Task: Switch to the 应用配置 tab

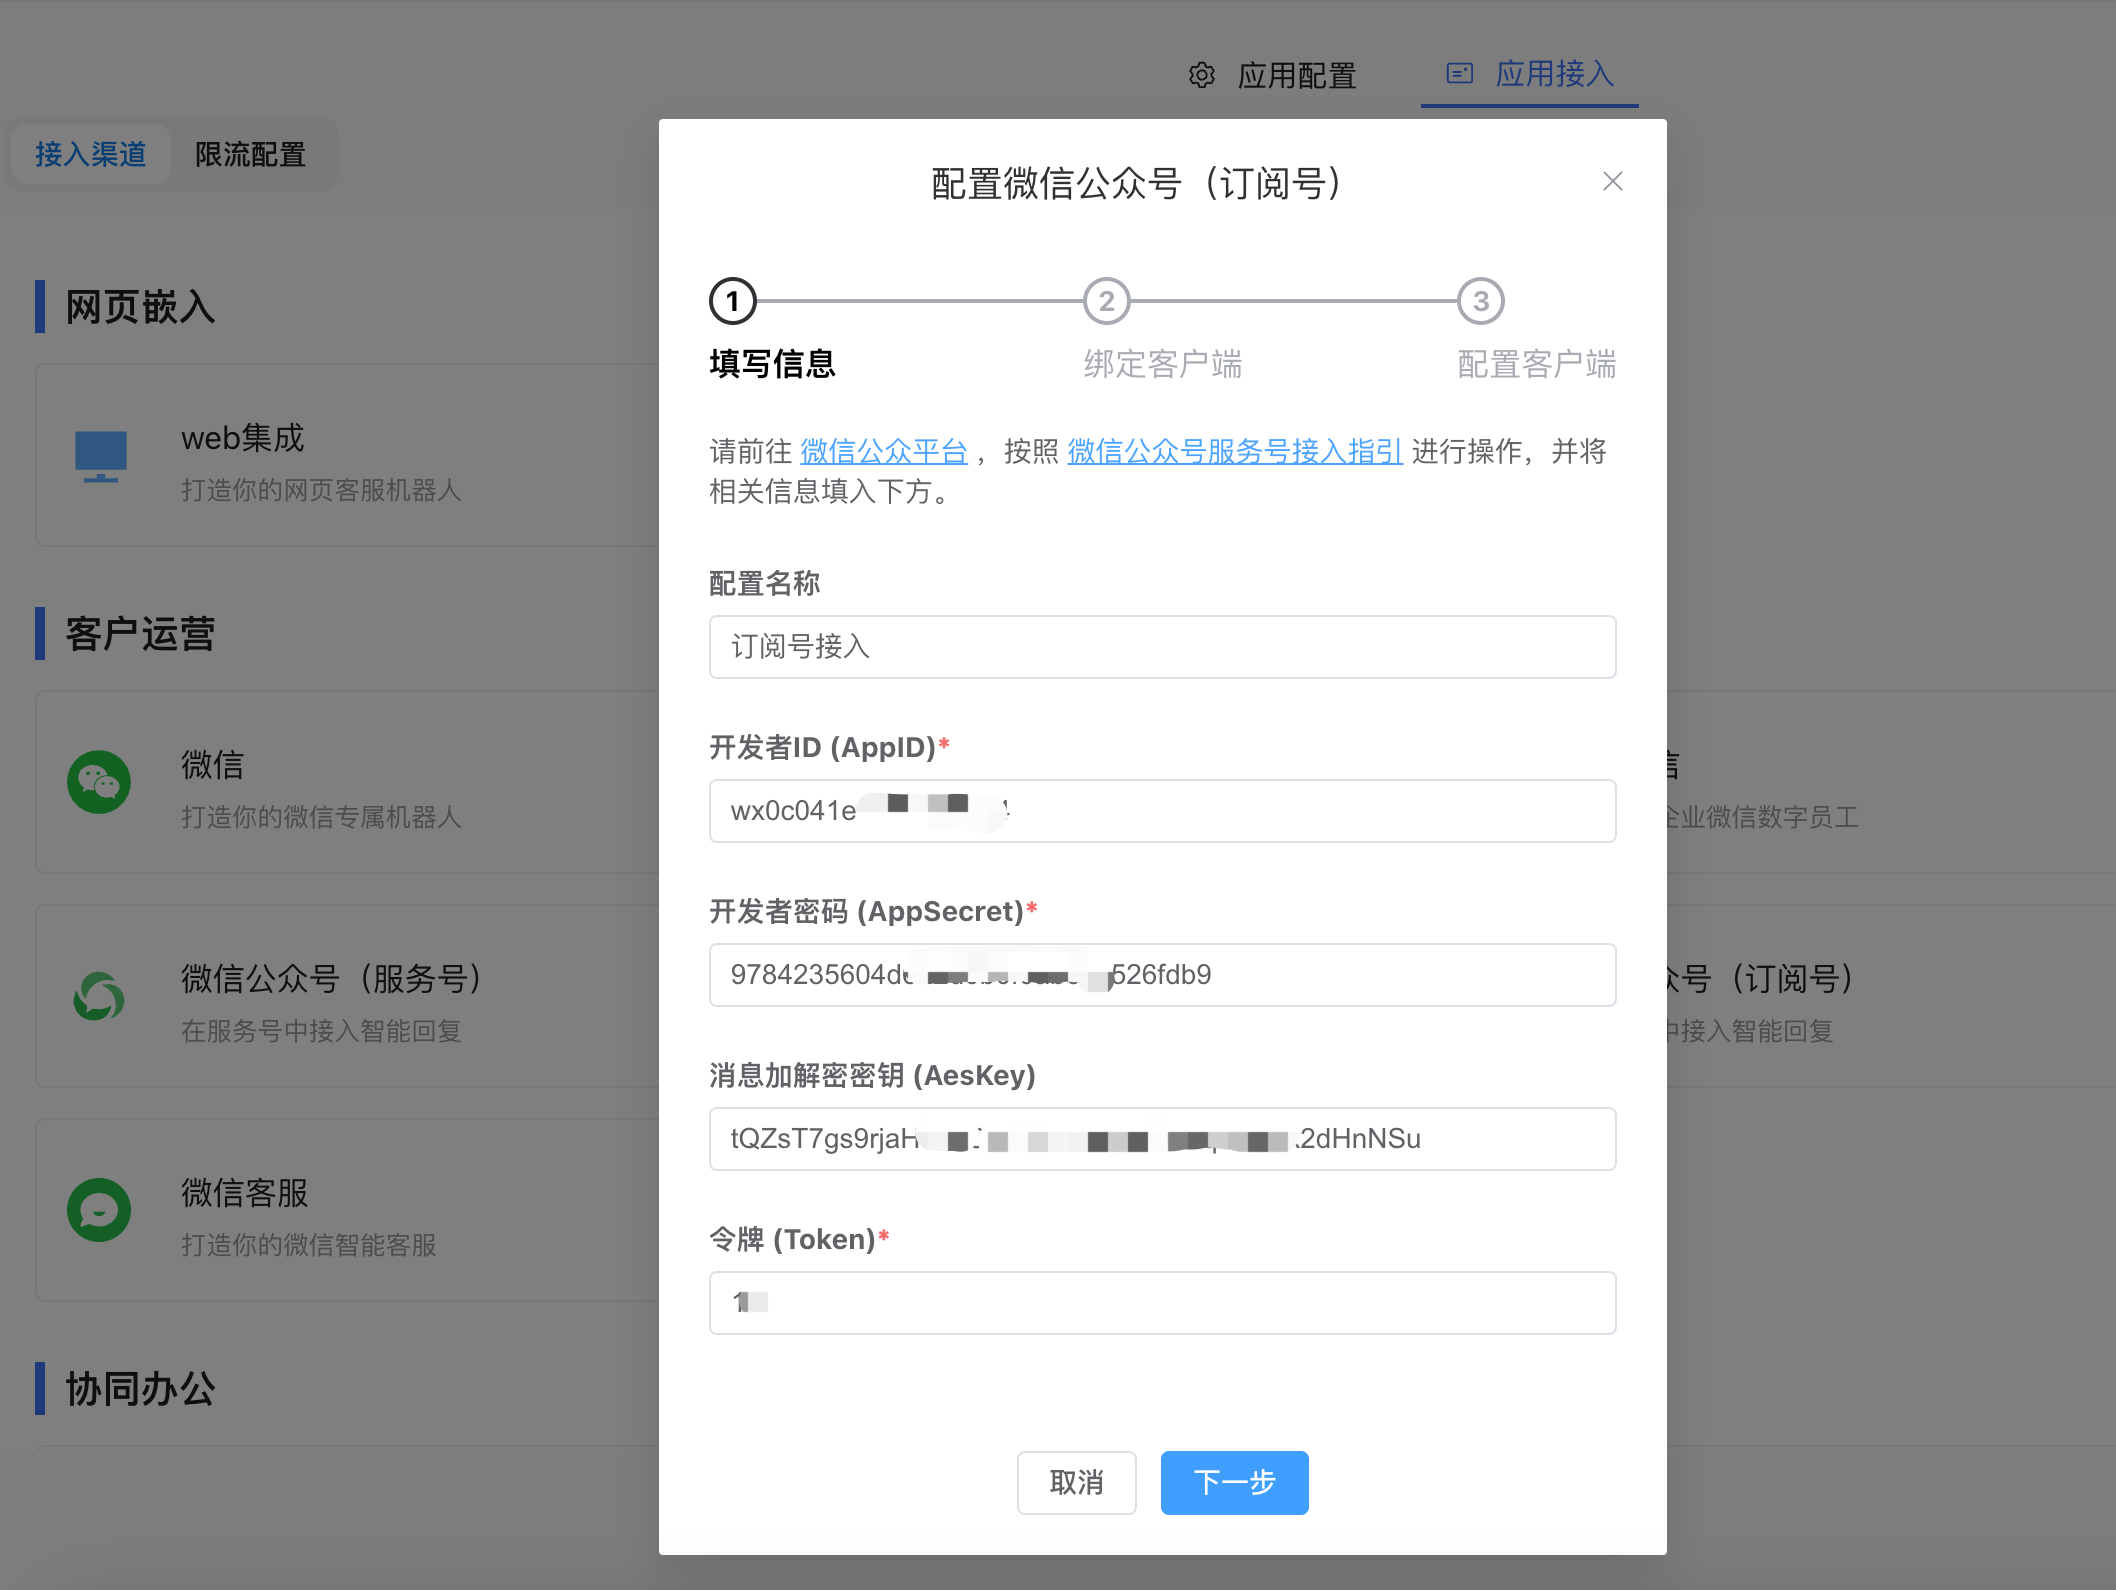Action: coord(1296,75)
